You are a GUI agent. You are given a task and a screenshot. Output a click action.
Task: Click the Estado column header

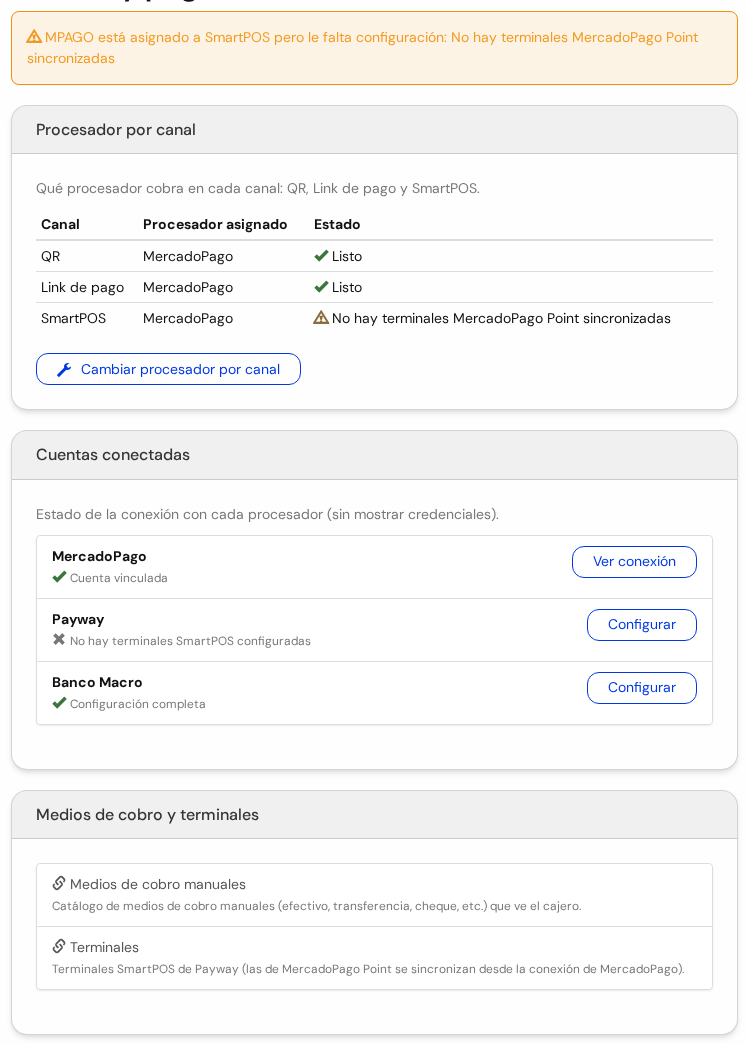pyautogui.click(x=337, y=225)
